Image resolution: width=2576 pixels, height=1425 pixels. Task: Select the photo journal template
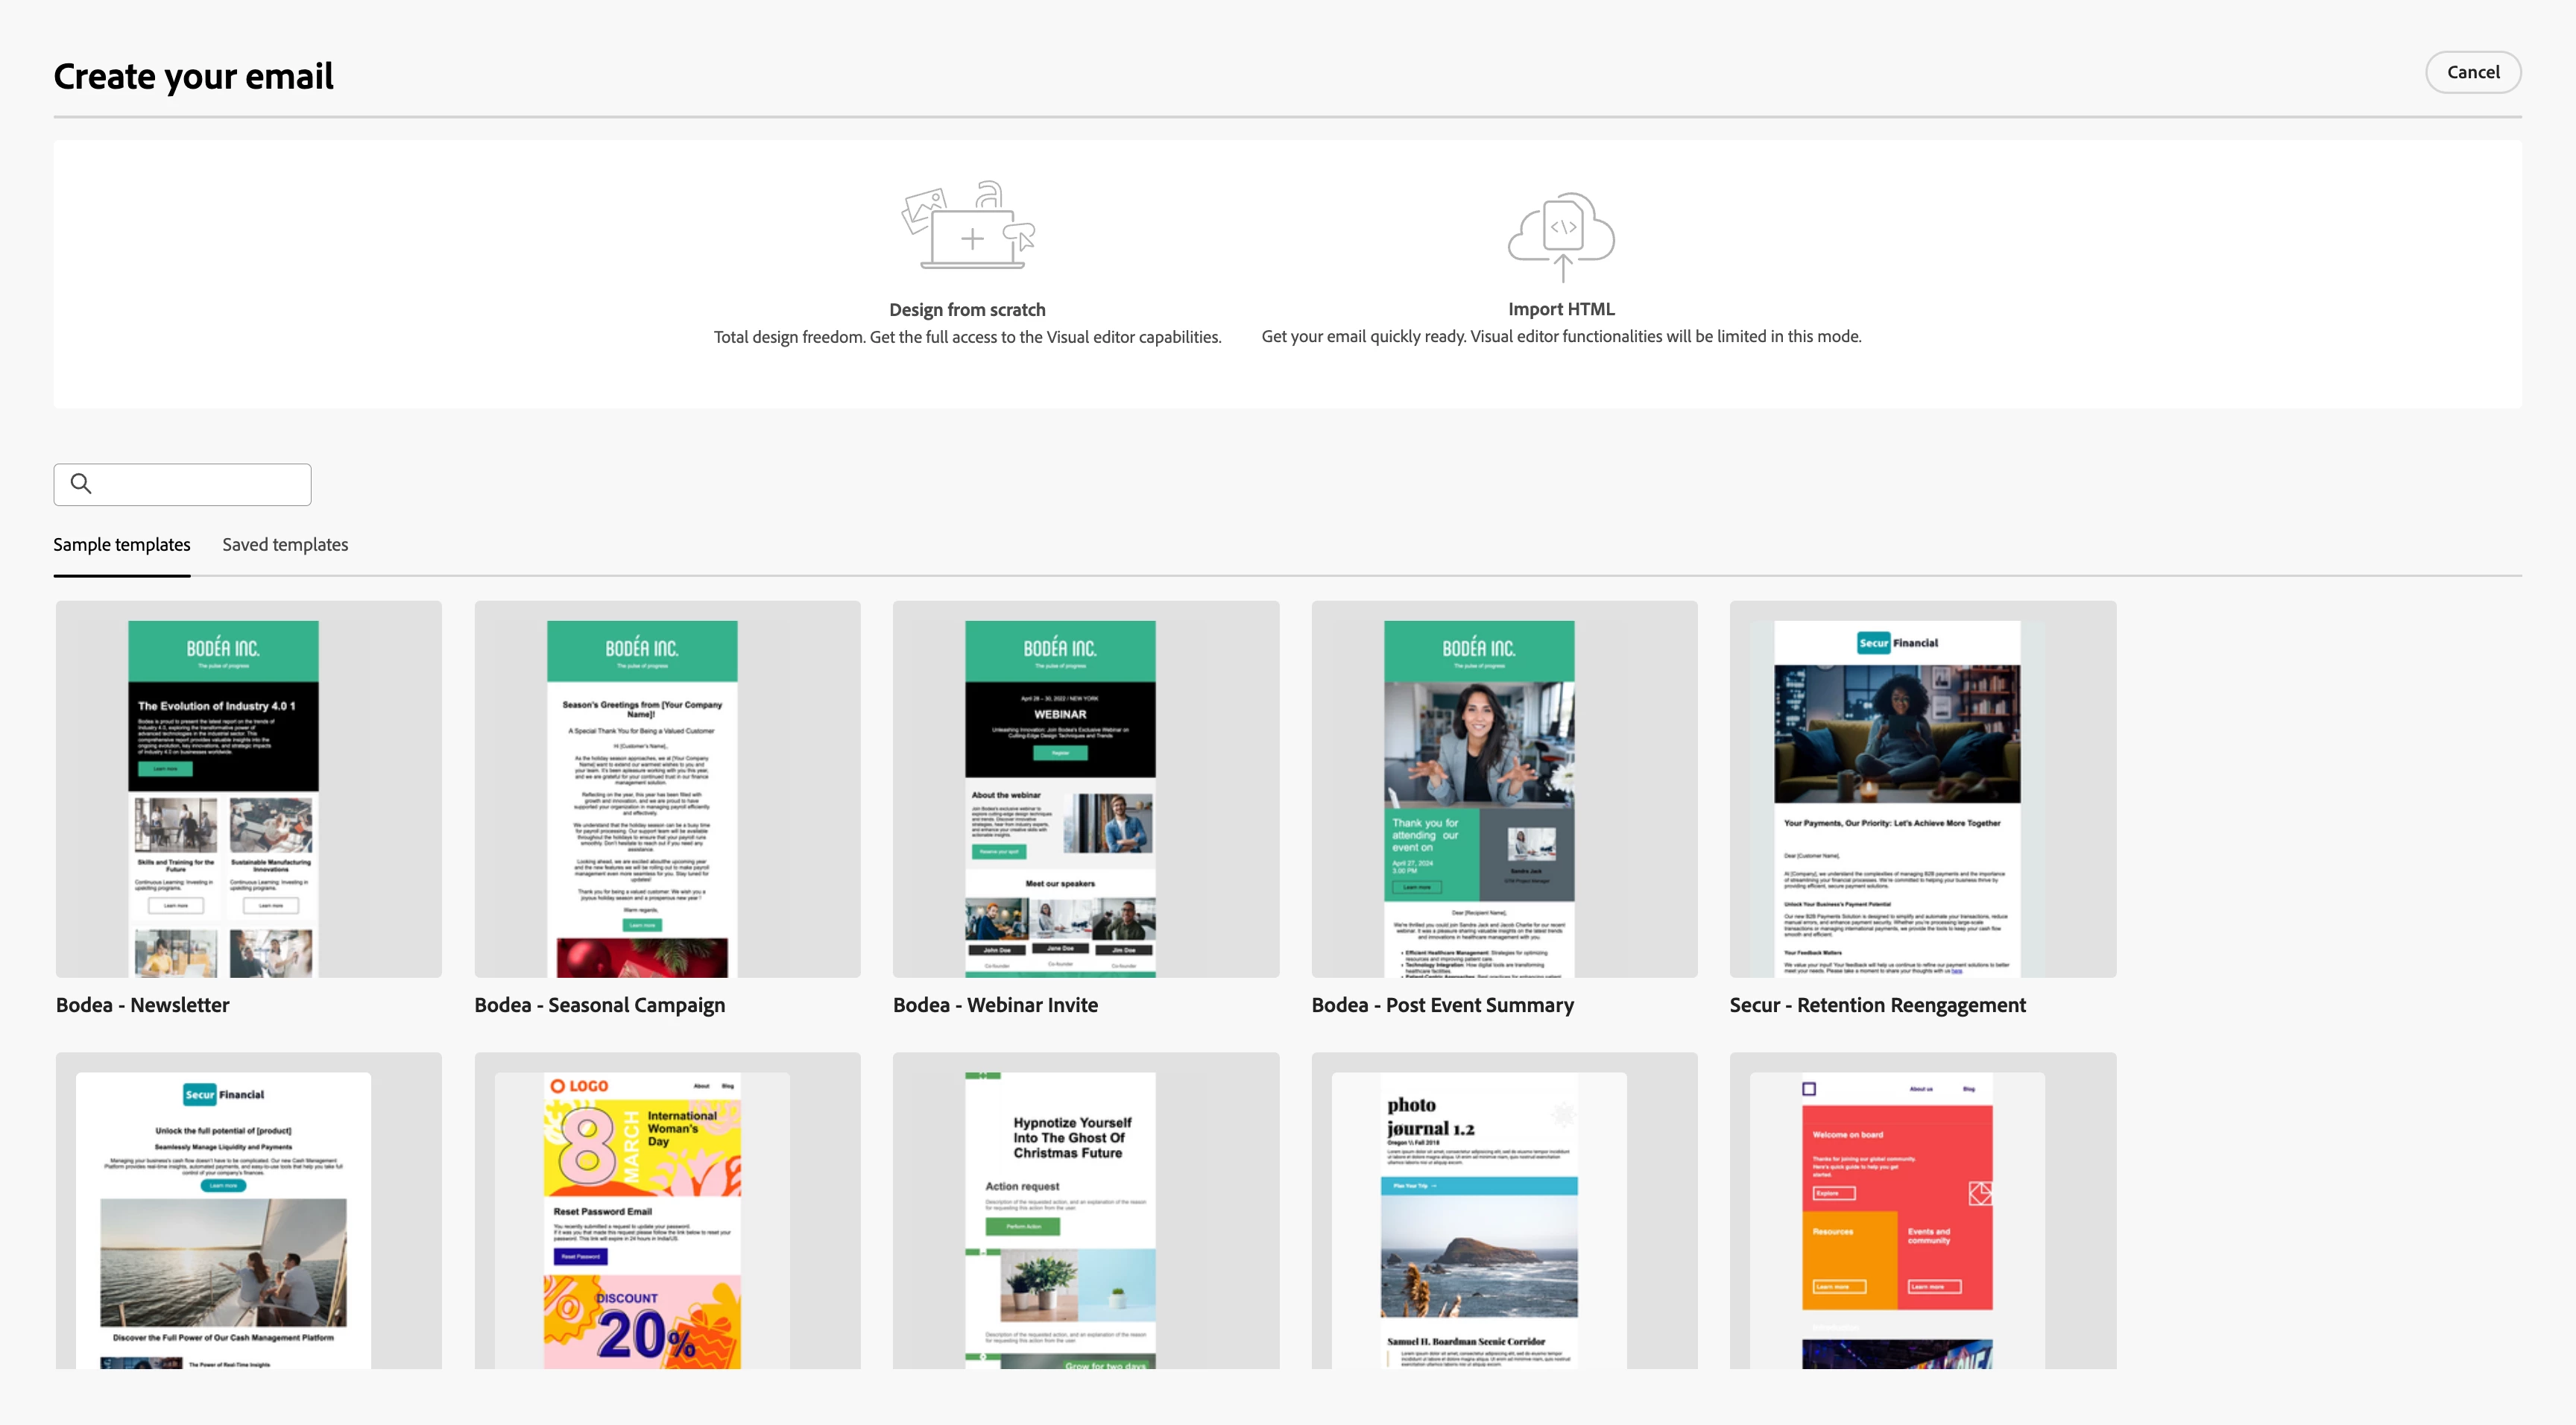[x=1504, y=1210]
